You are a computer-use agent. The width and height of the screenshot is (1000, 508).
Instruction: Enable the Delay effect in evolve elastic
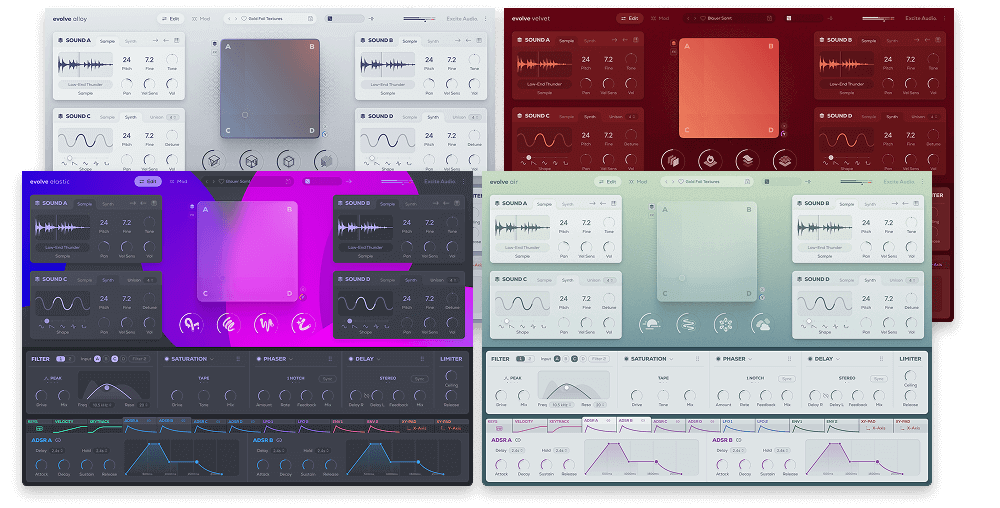coord(349,358)
